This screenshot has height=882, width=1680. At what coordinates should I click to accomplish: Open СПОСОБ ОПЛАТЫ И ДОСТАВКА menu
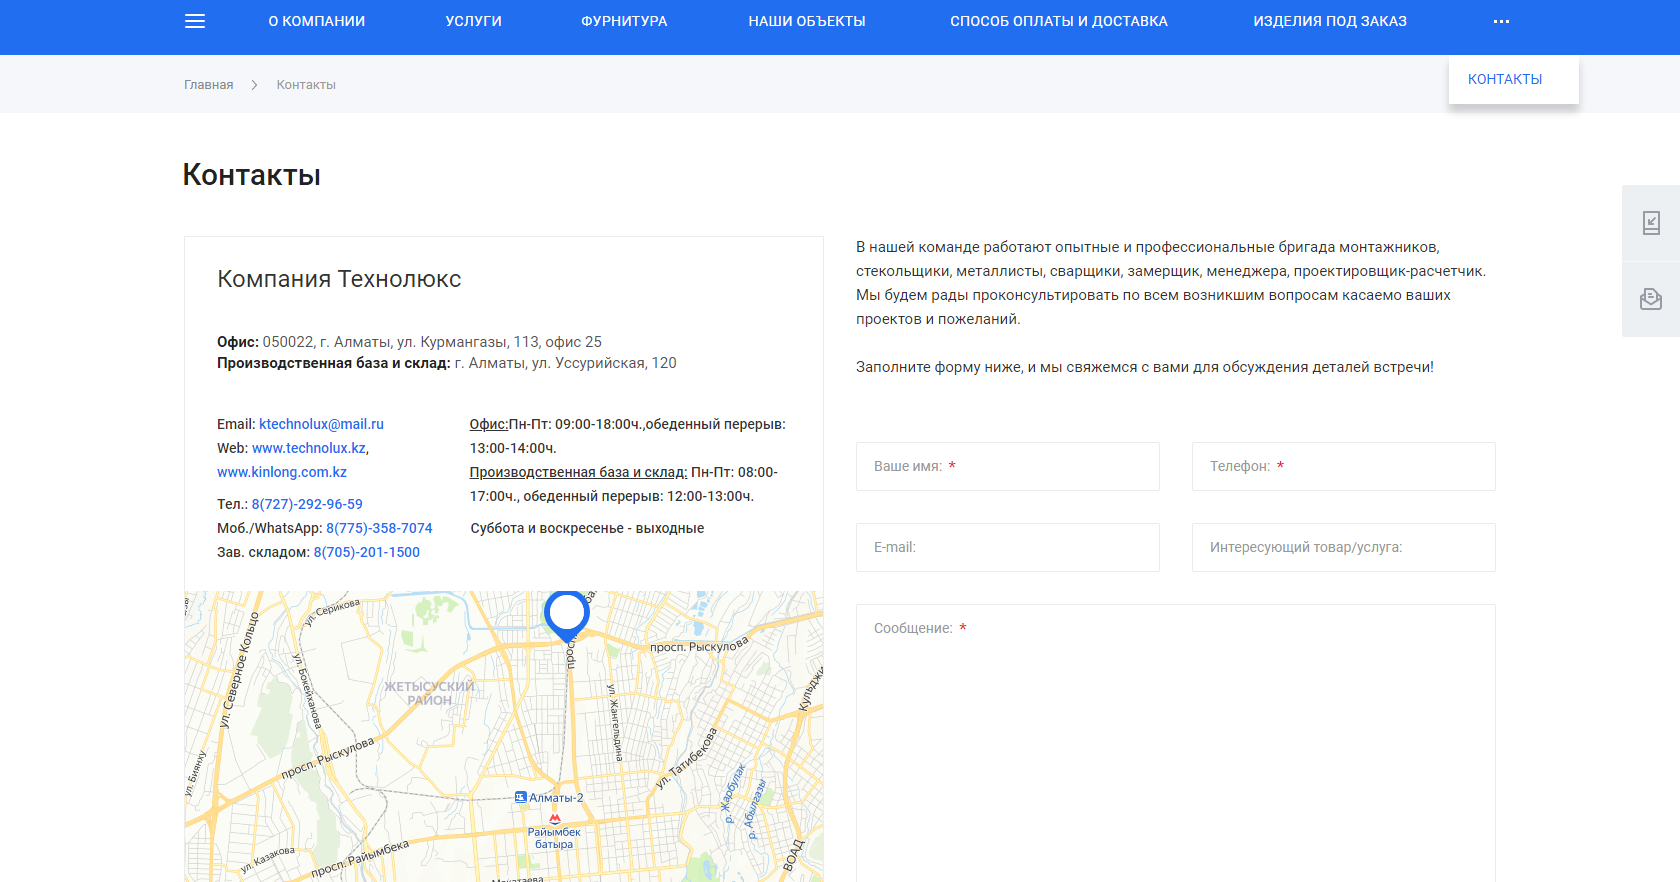(1059, 21)
